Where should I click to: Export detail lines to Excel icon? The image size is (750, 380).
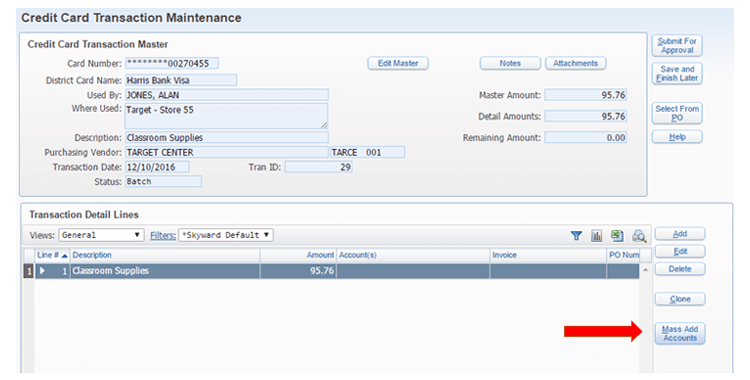pyautogui.click(x=617, y=235)
